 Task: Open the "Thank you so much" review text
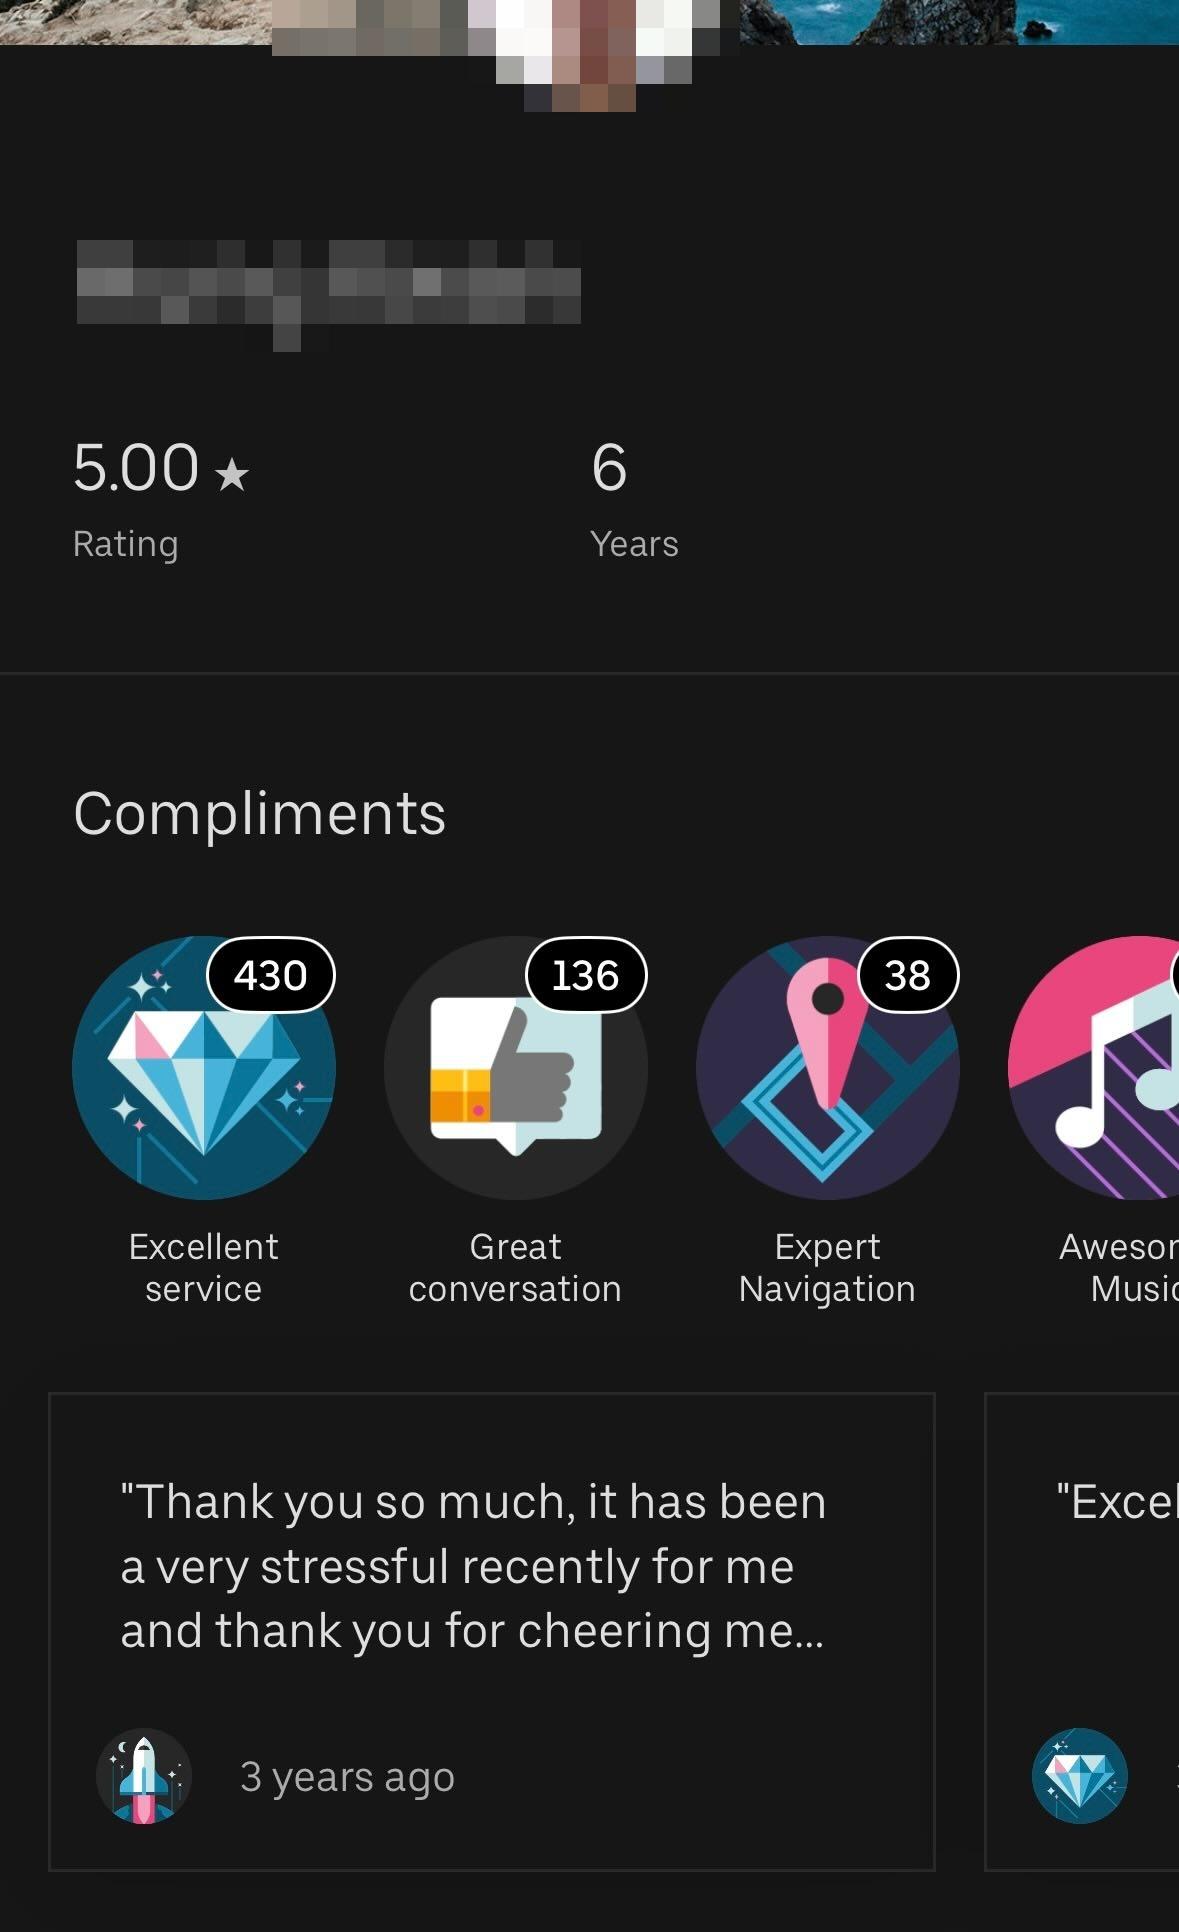point(473,1566)
